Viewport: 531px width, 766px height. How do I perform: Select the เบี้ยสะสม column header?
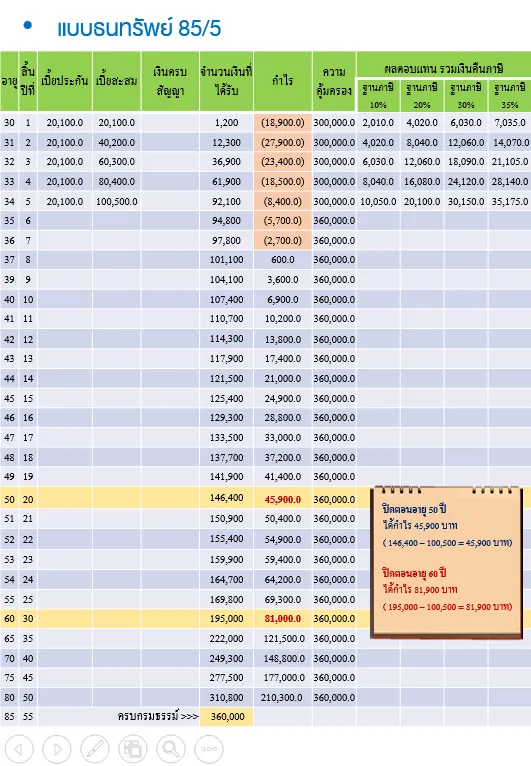117,81
